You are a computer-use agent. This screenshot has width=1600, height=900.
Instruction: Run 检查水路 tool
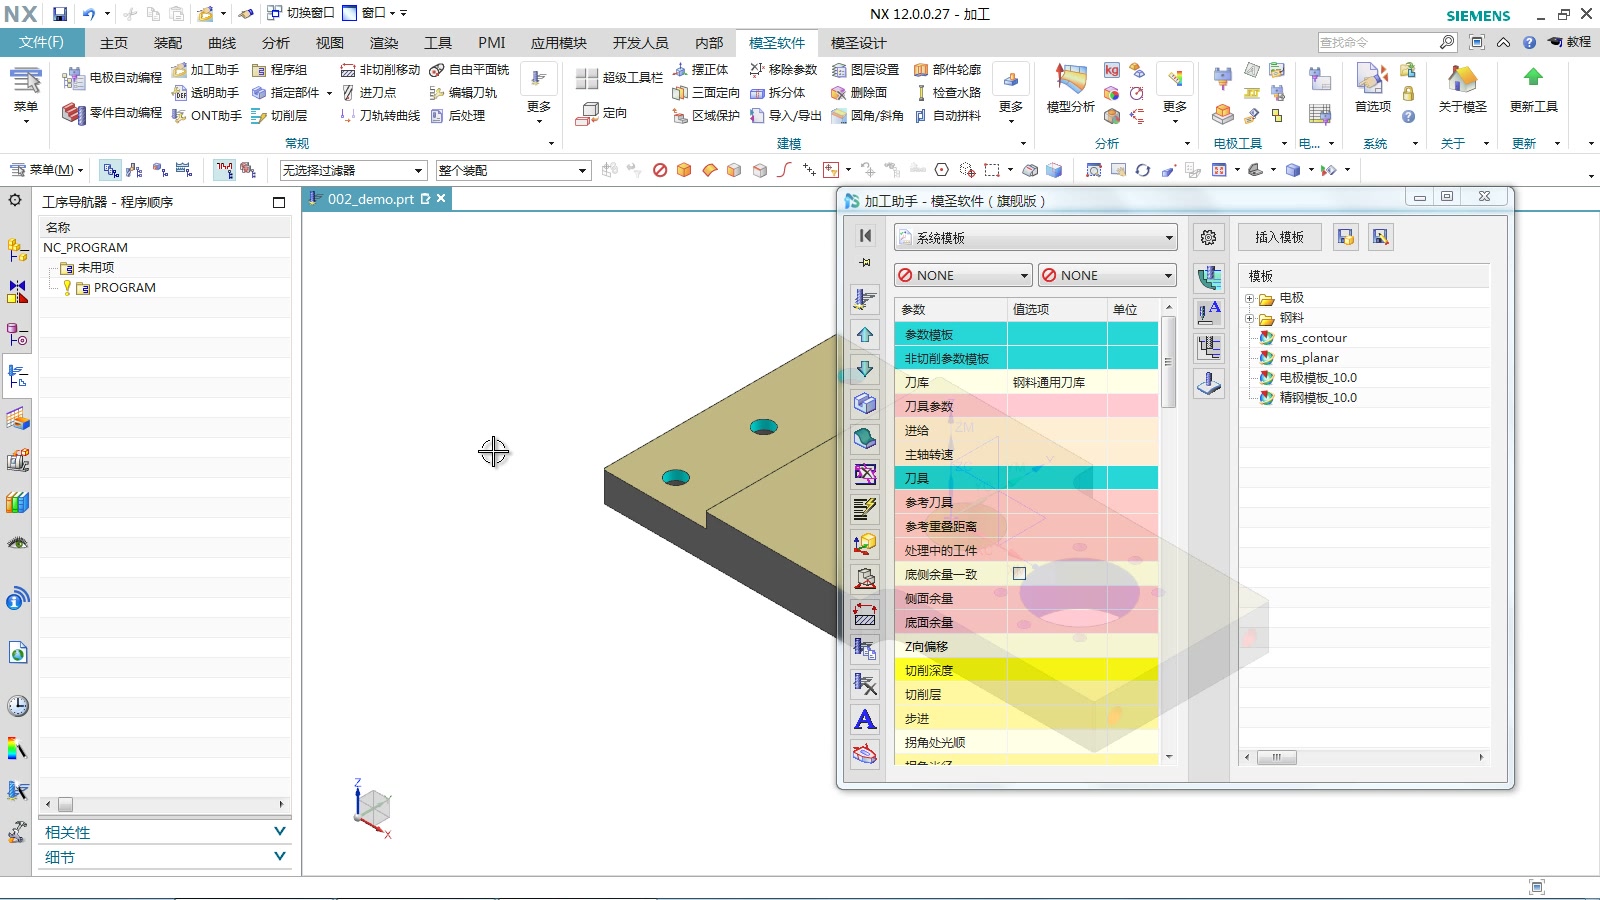click(947, 93)
